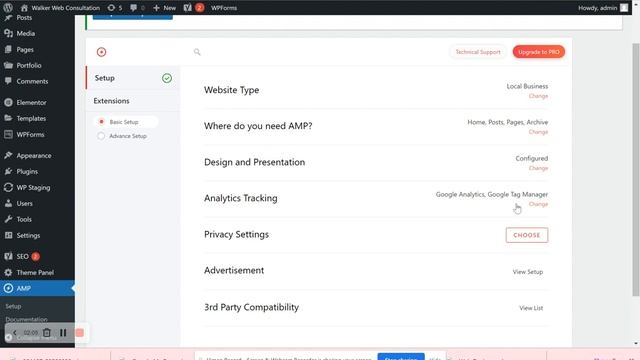This screenshot has height=360, width=640.
Task: Open Pages via its sidebar icon
Action: (x=8, y=49)
